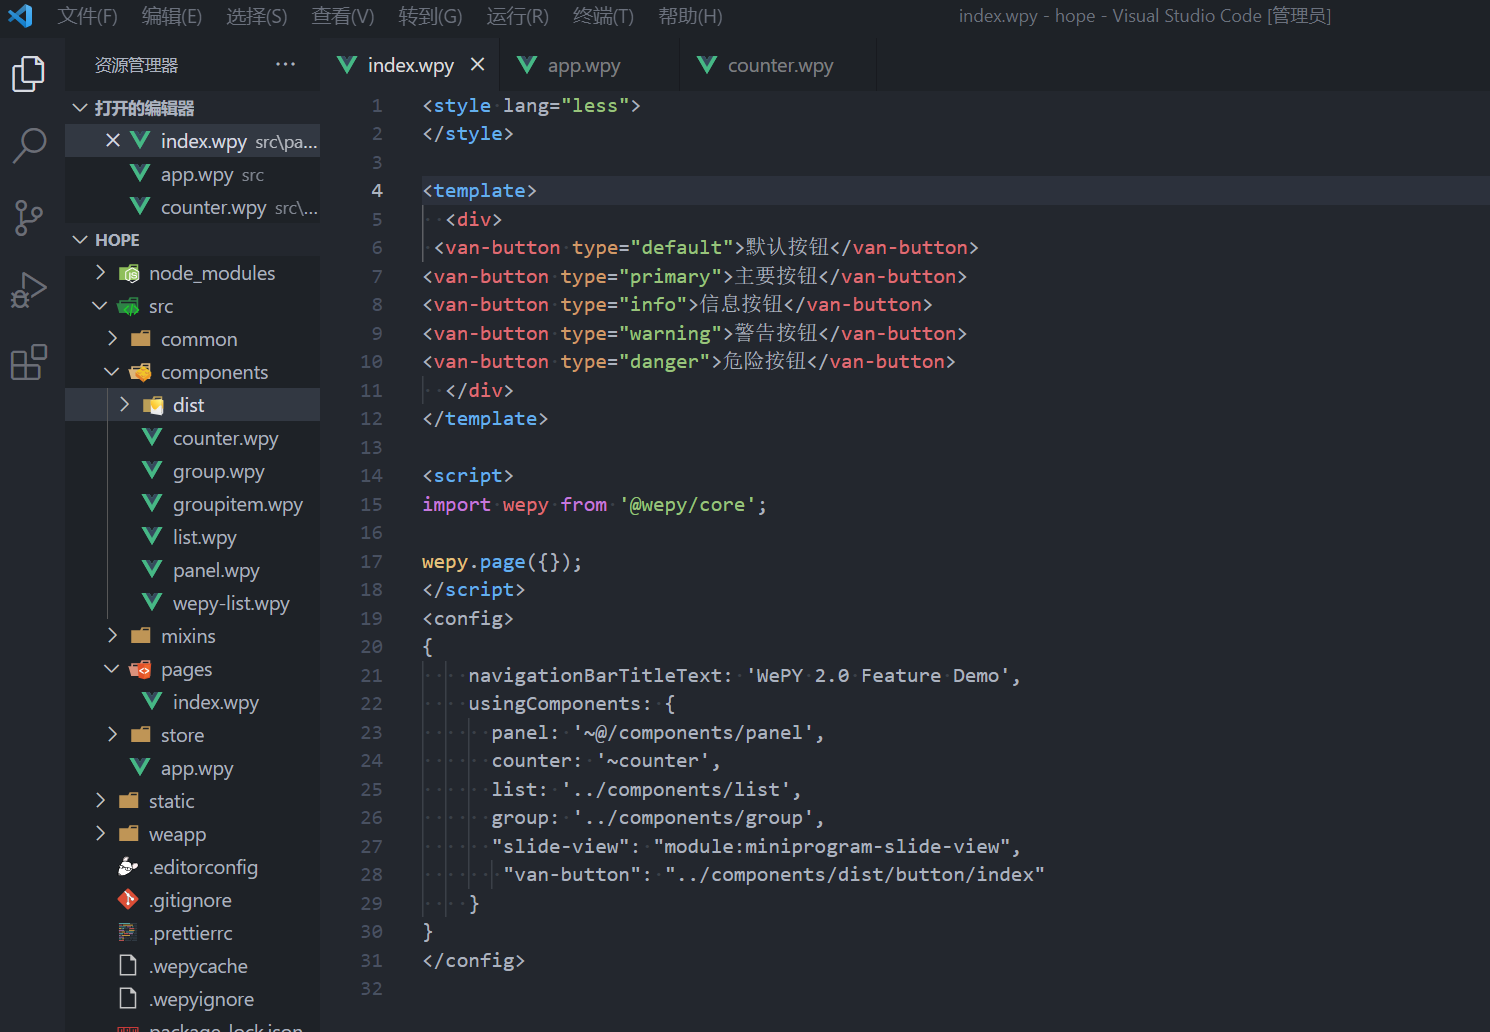
Task: Click the pages folder icon
Action: coord(141,669)
